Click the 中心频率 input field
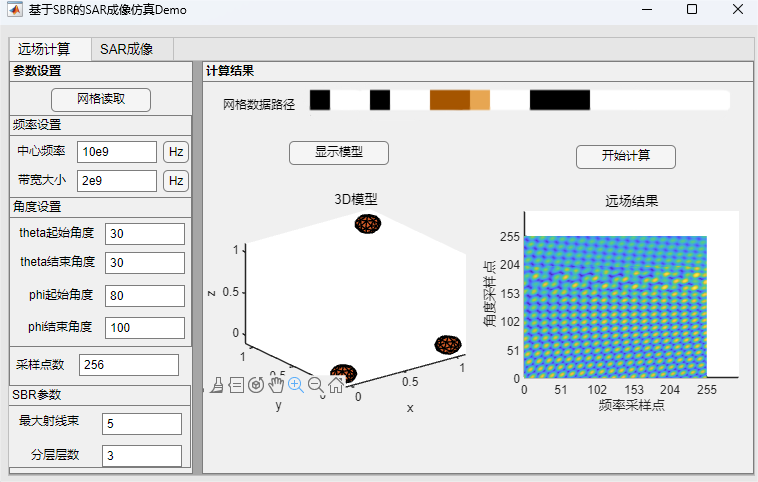 tap(116, 152)
